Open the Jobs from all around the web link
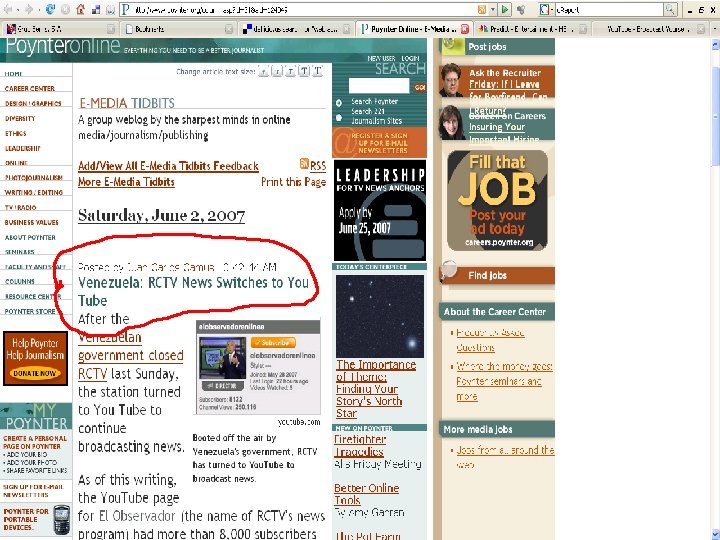 pyautogui.click(x=505, y=457)
